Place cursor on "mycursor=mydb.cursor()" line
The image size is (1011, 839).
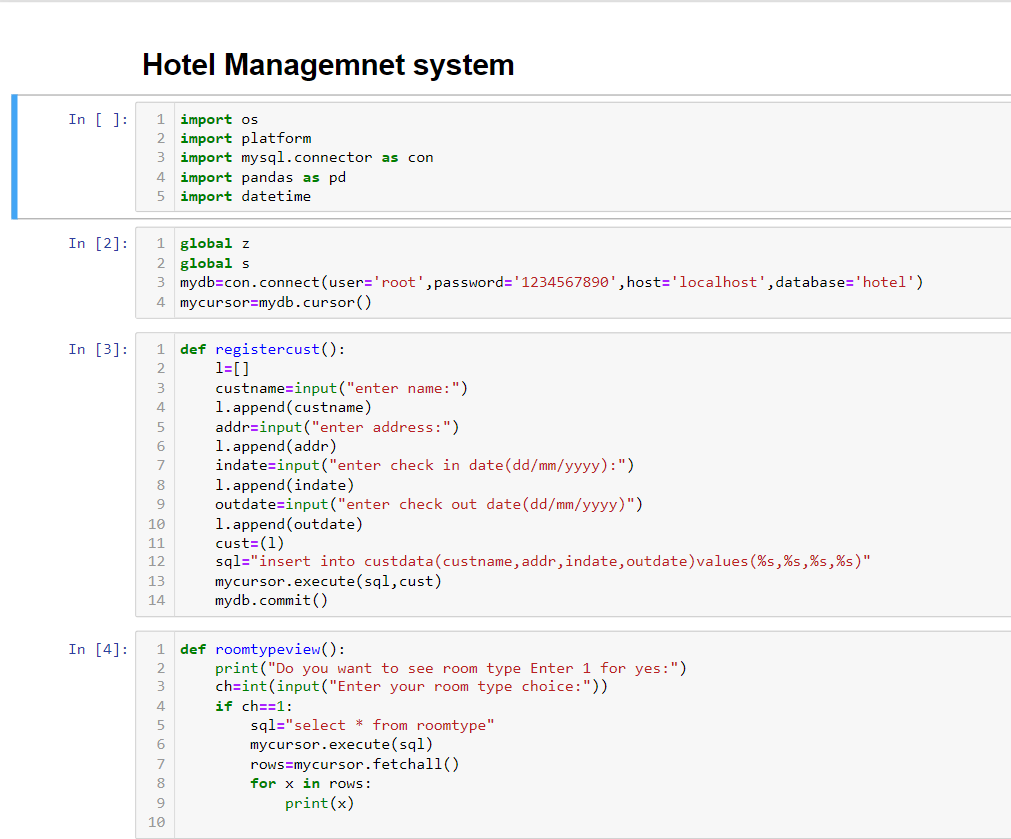click(275, 302)
